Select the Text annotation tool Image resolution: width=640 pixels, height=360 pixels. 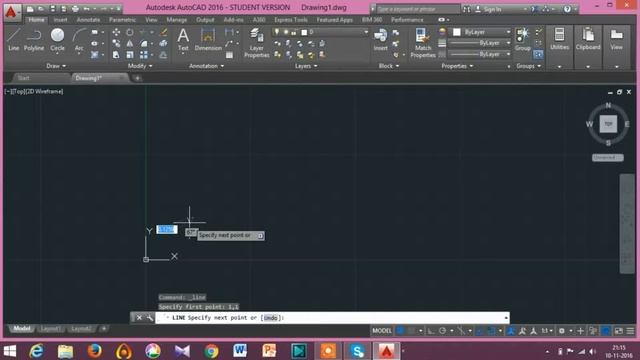tap(183, 40)
